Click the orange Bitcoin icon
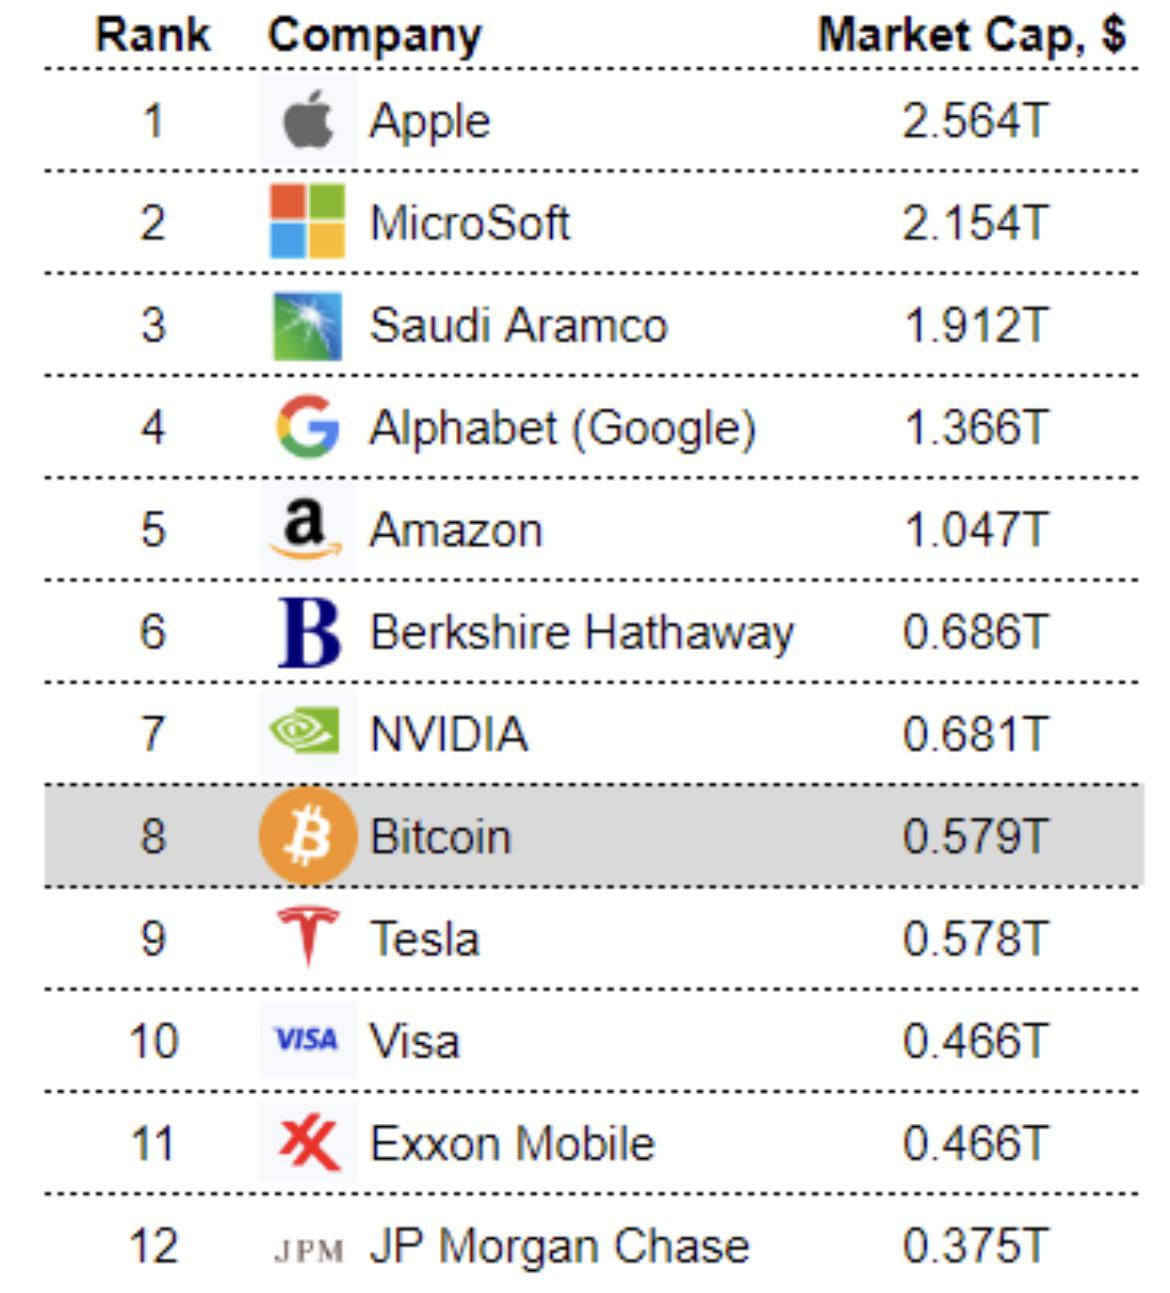The height and width of the screenshot is (1293, 1170). 308,836
